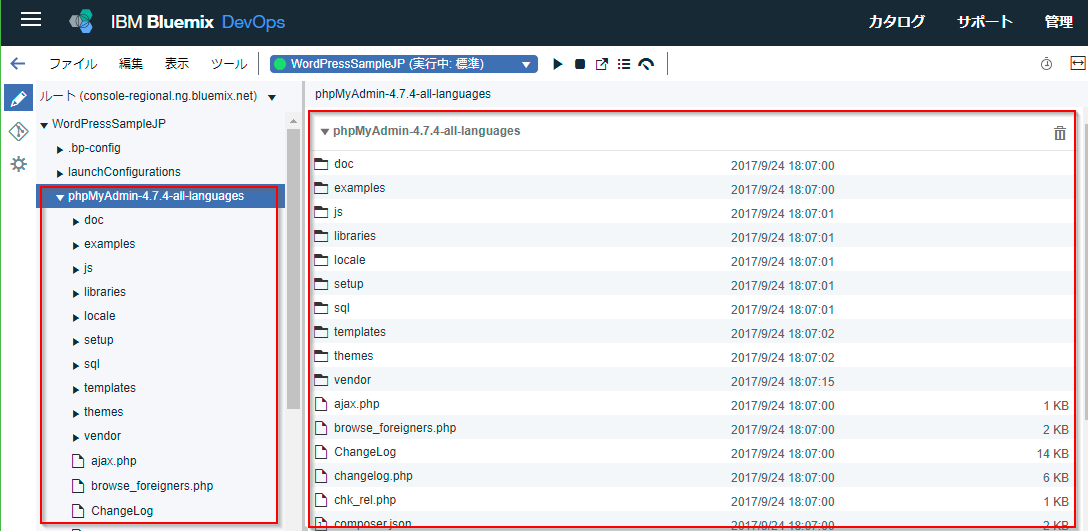Expand the locale folder in the tree

click(x=76, y=317)
